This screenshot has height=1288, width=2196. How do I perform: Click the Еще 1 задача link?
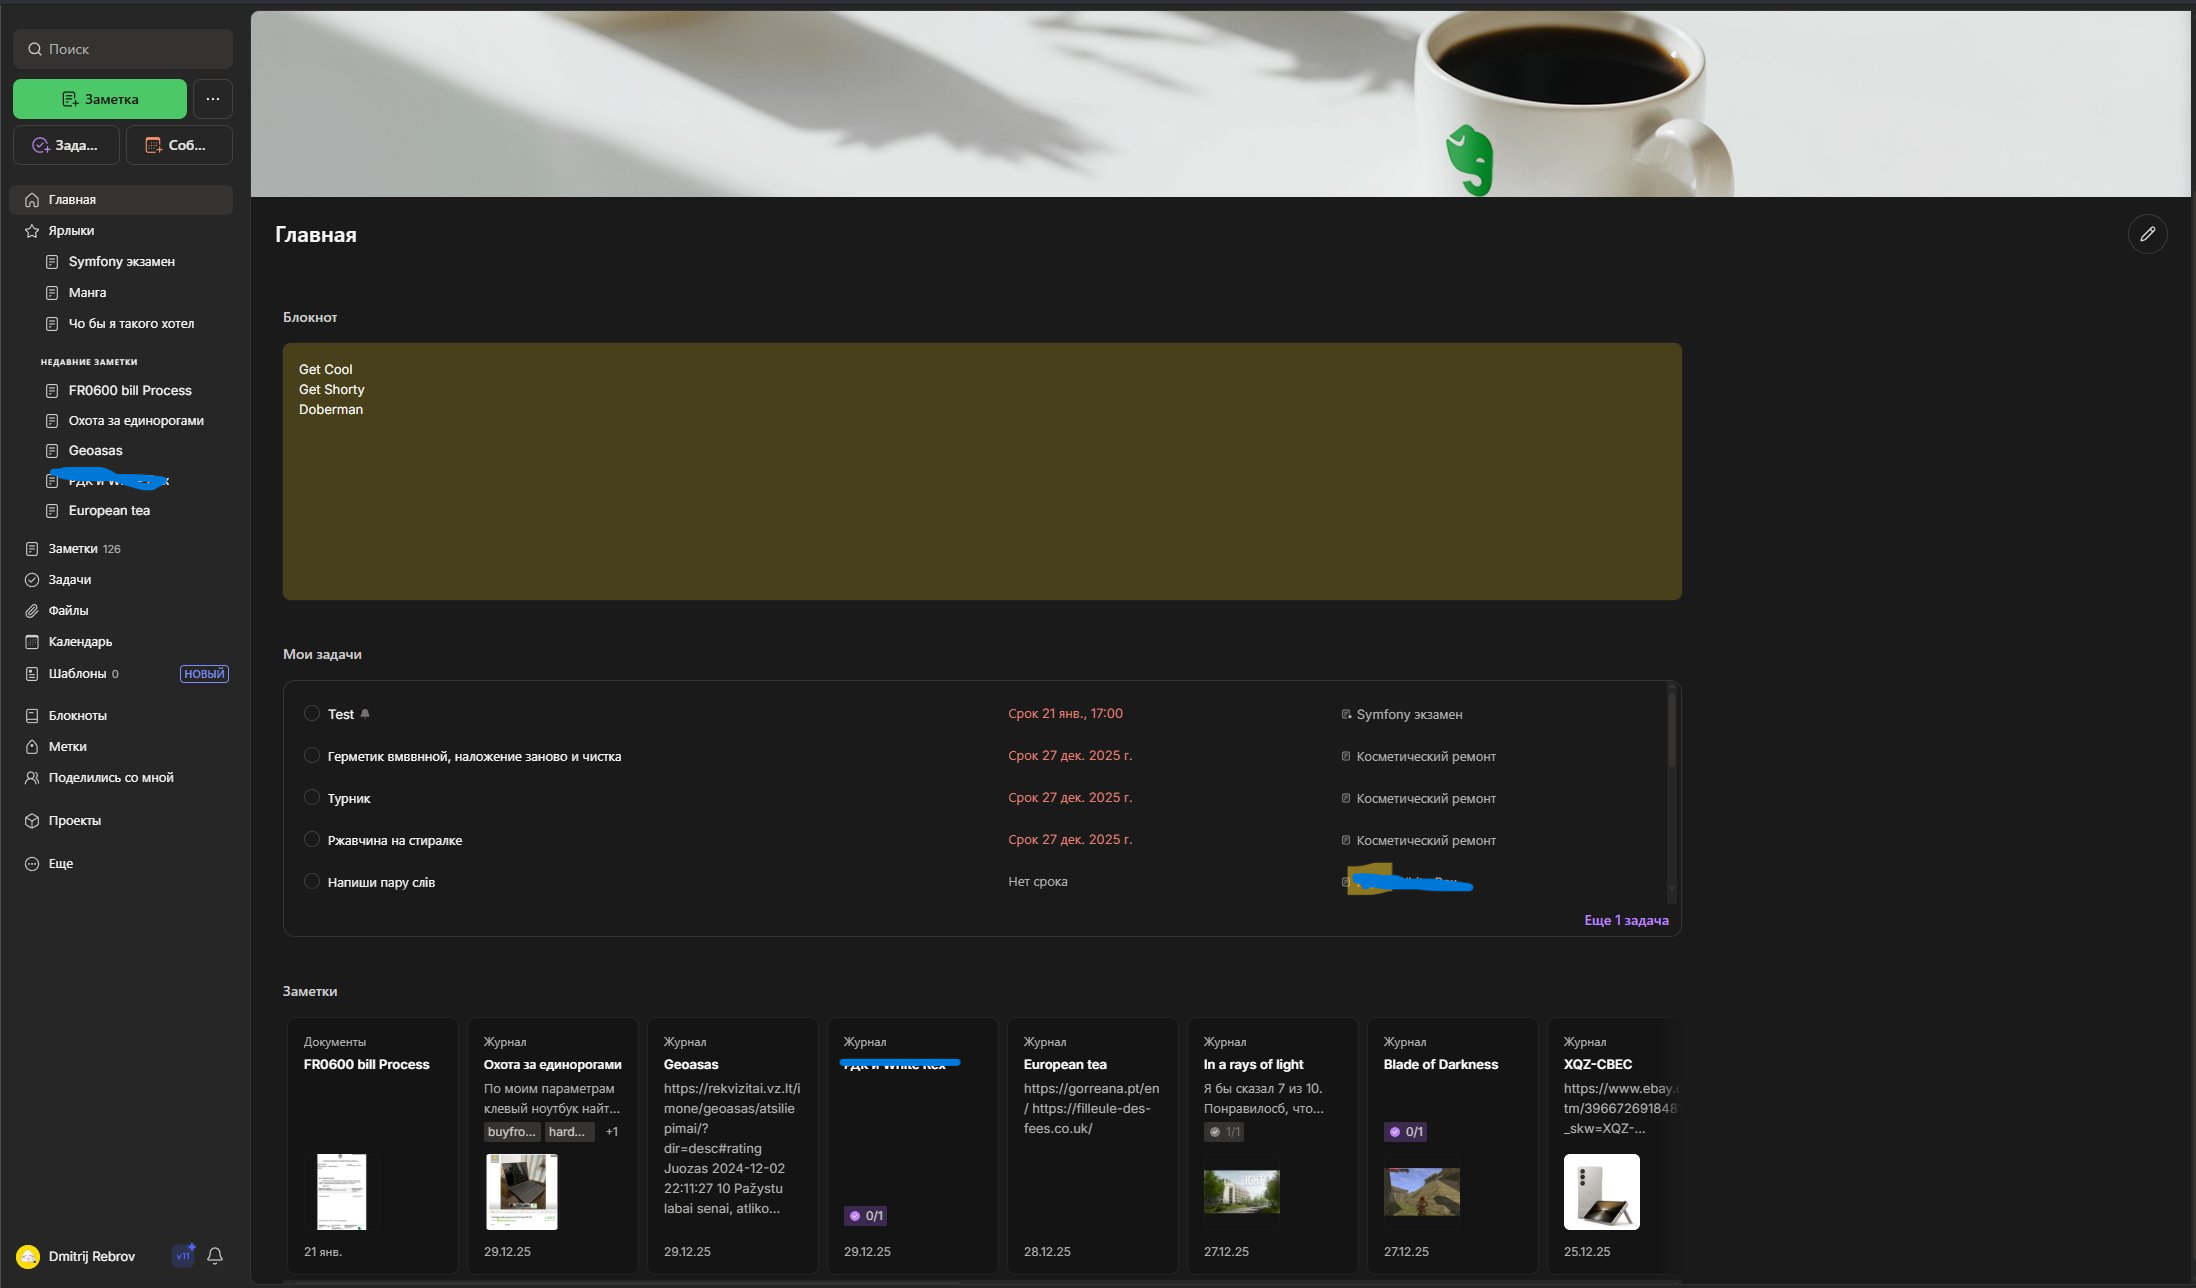pyautogui.click(x=1626, y=920)
